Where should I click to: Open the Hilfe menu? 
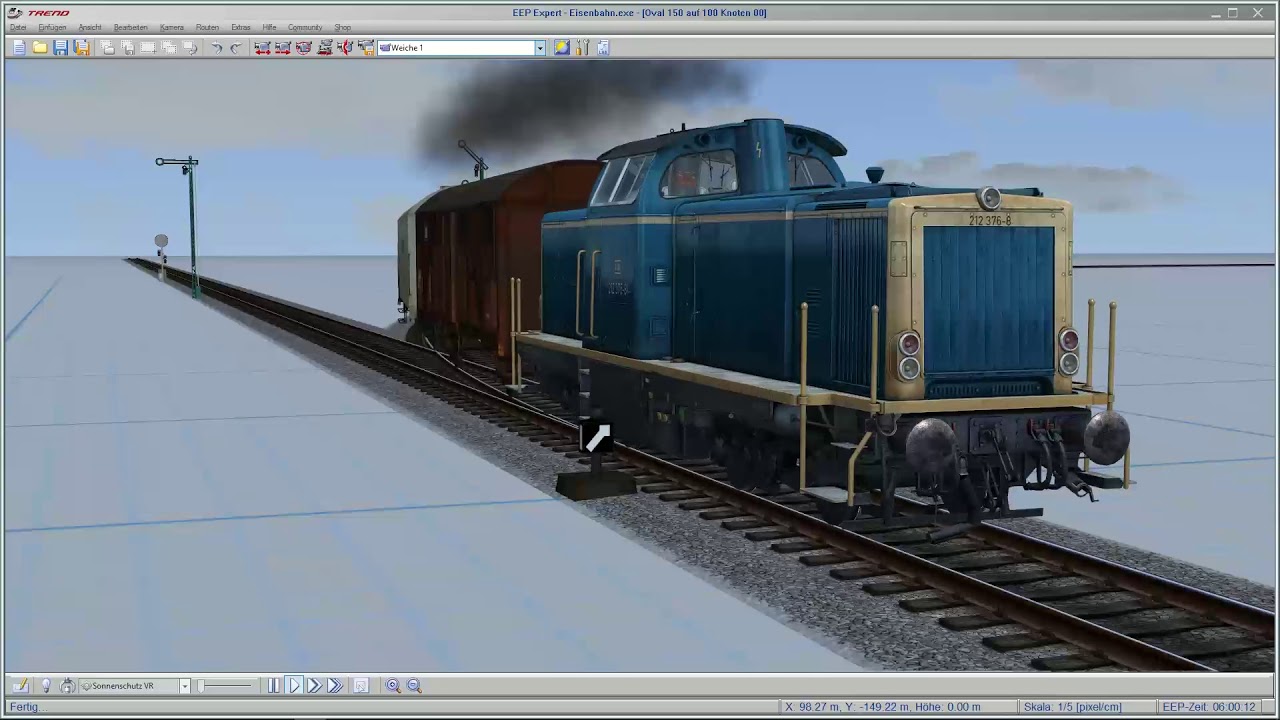pyautogui.click(x=269, y=27)
